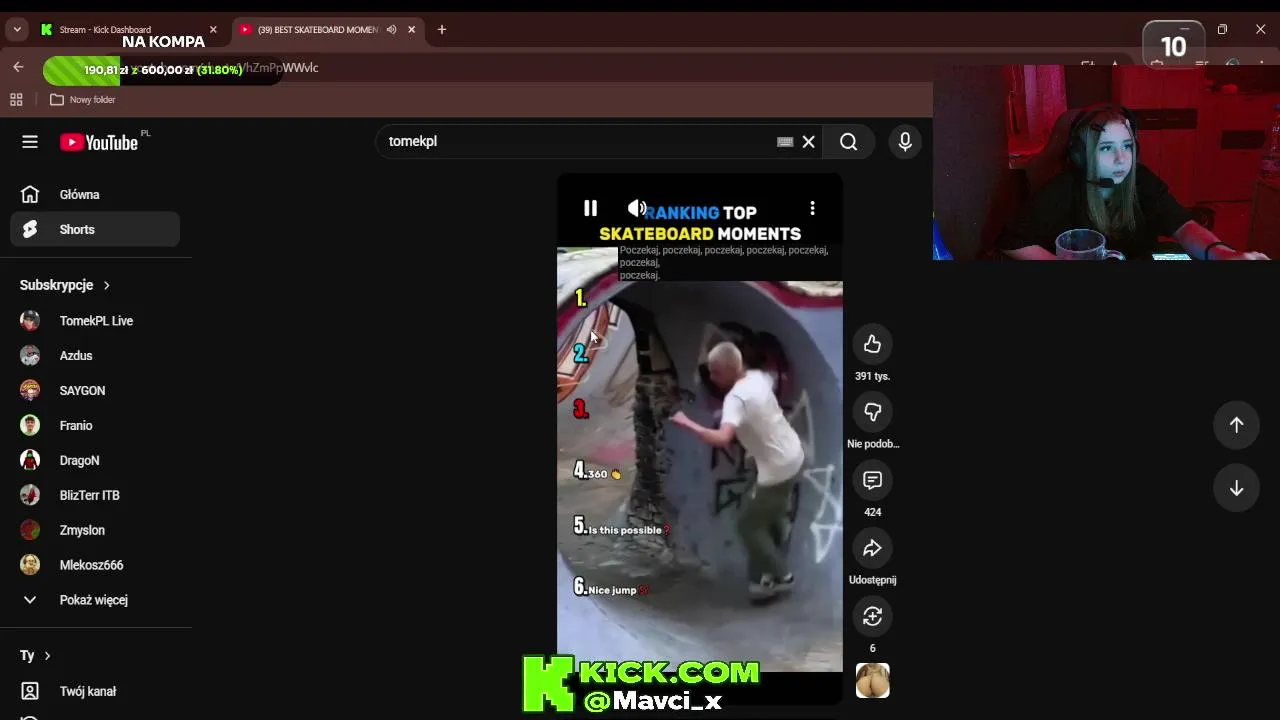This screenshot has width=1280, height=720.
Task: Expand the Subskrypcje section
Action: click(65, 285)
